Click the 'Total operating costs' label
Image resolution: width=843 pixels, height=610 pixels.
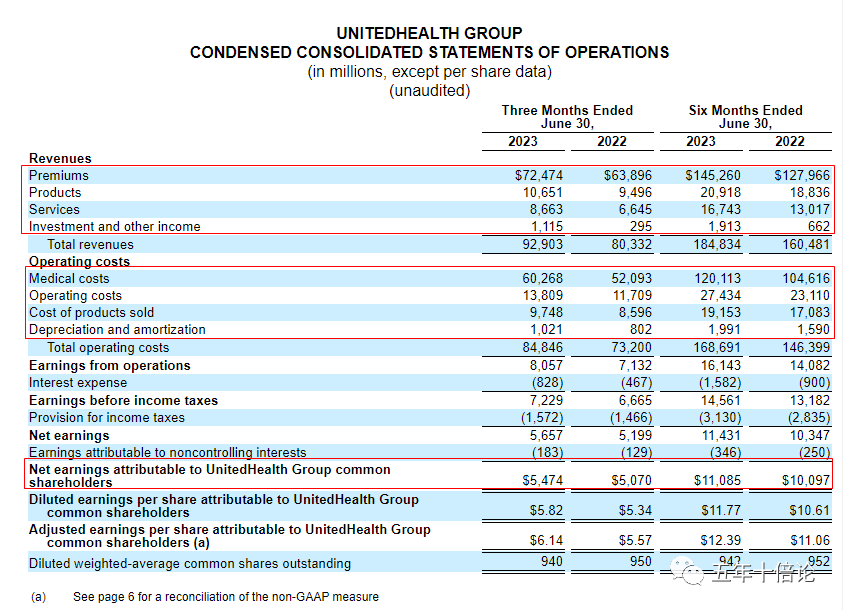click(108, 348)
